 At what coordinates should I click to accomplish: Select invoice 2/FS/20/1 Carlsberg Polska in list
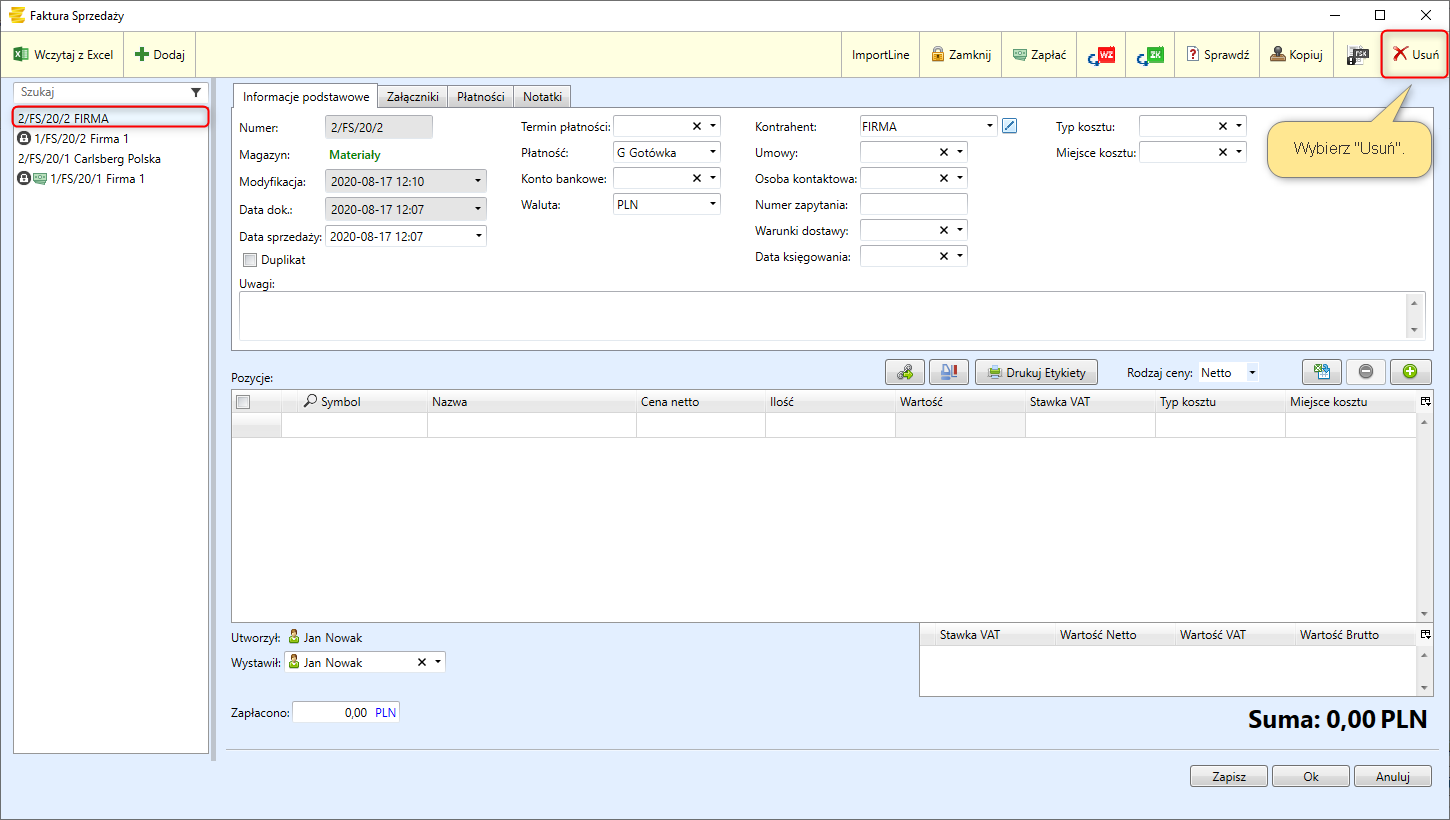point(89,159)
